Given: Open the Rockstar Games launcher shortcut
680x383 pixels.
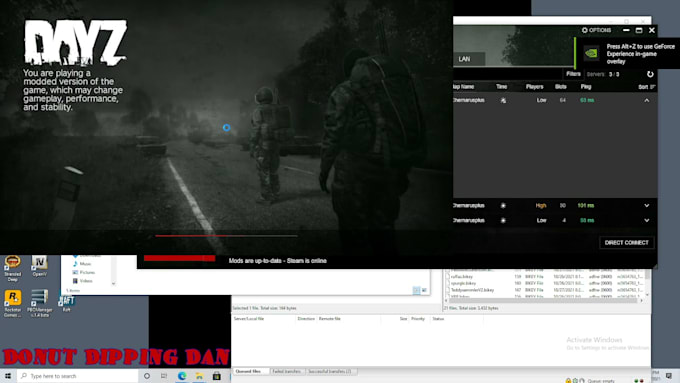Looking at the screenshot, I should [13, 304].
